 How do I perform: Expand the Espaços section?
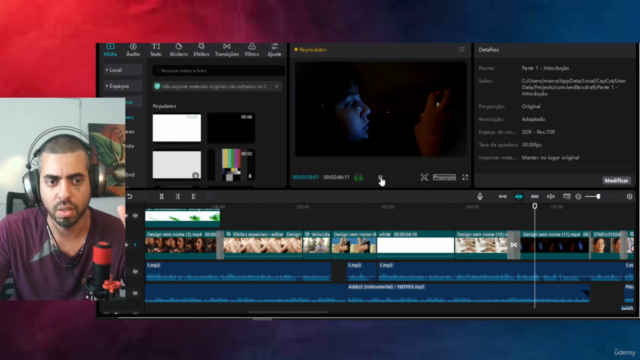click(x=122, y=86)
